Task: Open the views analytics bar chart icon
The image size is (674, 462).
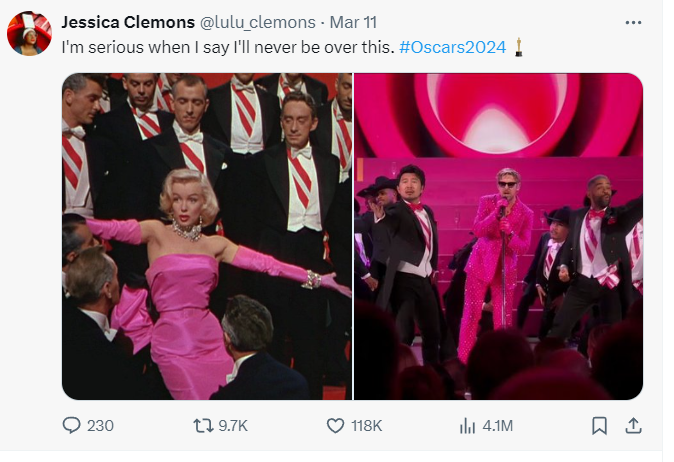Action: 467,426
